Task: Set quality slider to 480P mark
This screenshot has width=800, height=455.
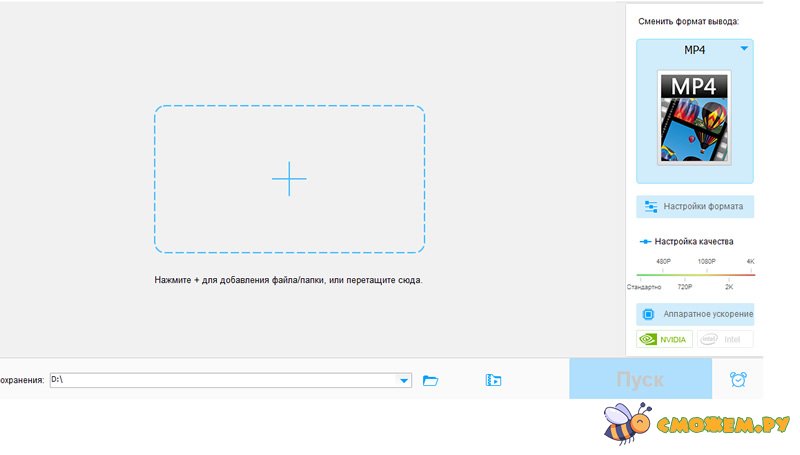Action: tap(663, 273)
